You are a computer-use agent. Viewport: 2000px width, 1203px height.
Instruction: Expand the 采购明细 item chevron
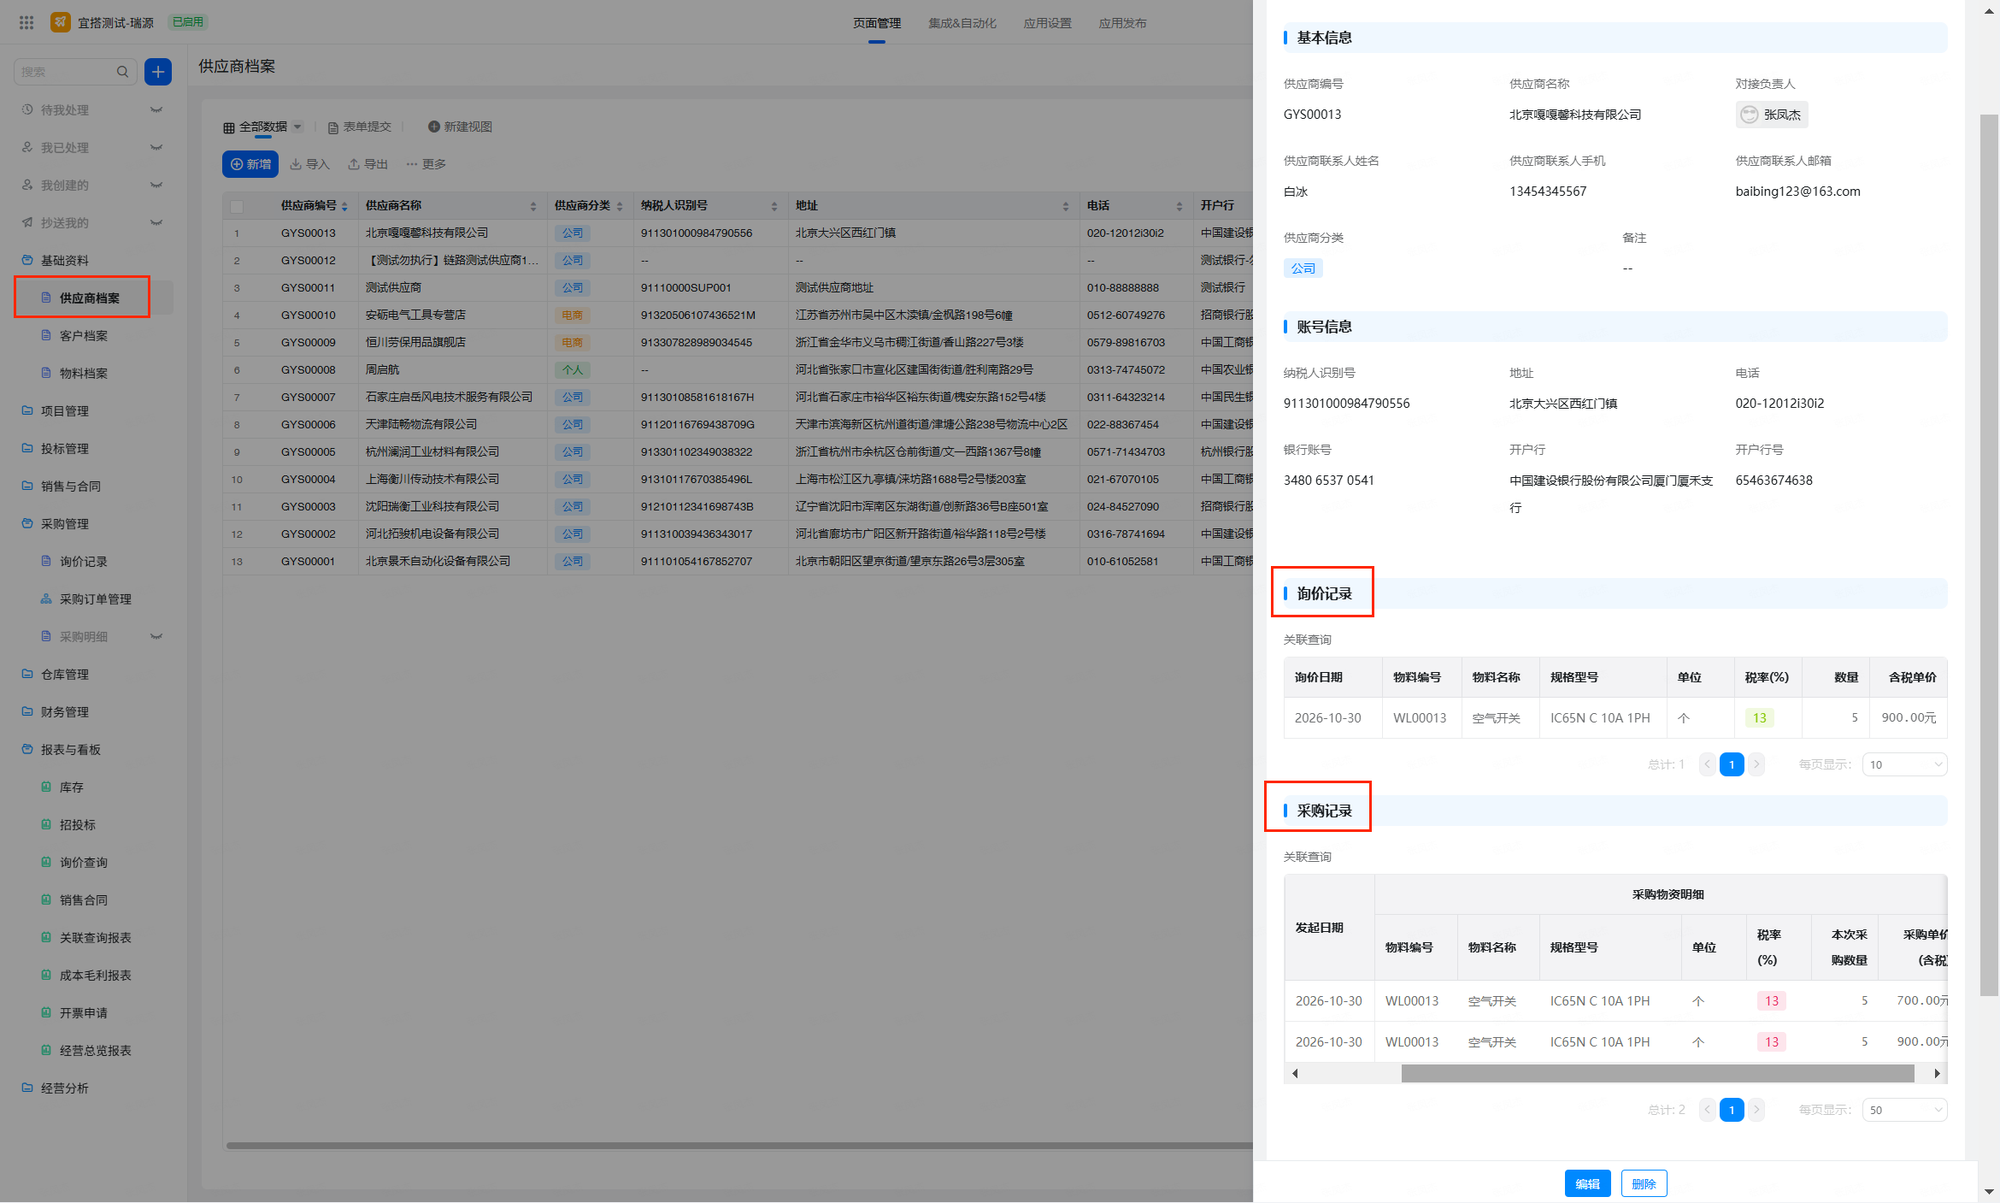(x=156, y=636)
